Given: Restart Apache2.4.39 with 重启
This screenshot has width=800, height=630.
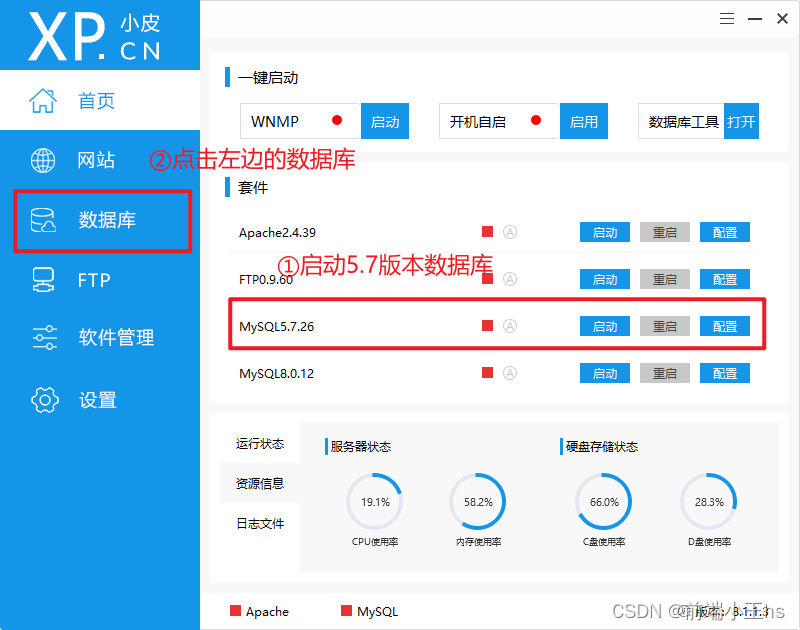Looking at the screenshot, I should [665, 232].
